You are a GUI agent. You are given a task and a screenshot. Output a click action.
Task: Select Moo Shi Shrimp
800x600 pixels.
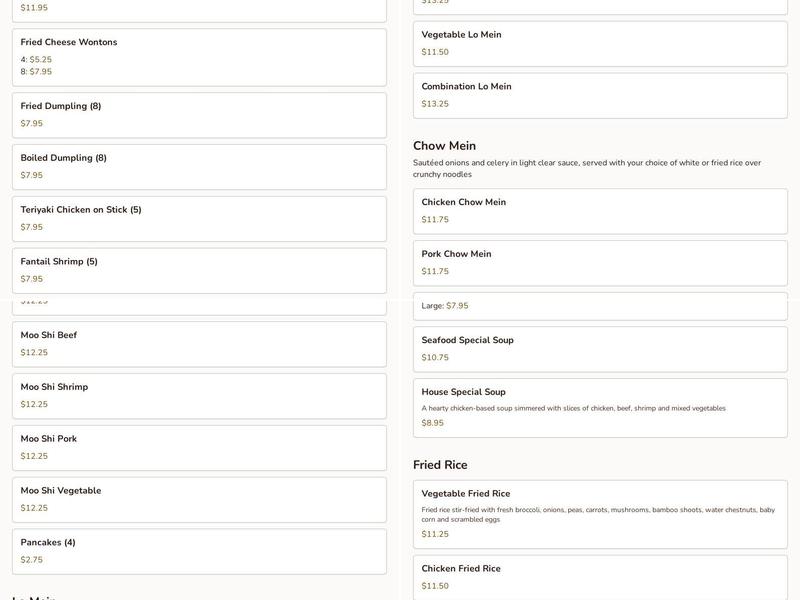199,396
